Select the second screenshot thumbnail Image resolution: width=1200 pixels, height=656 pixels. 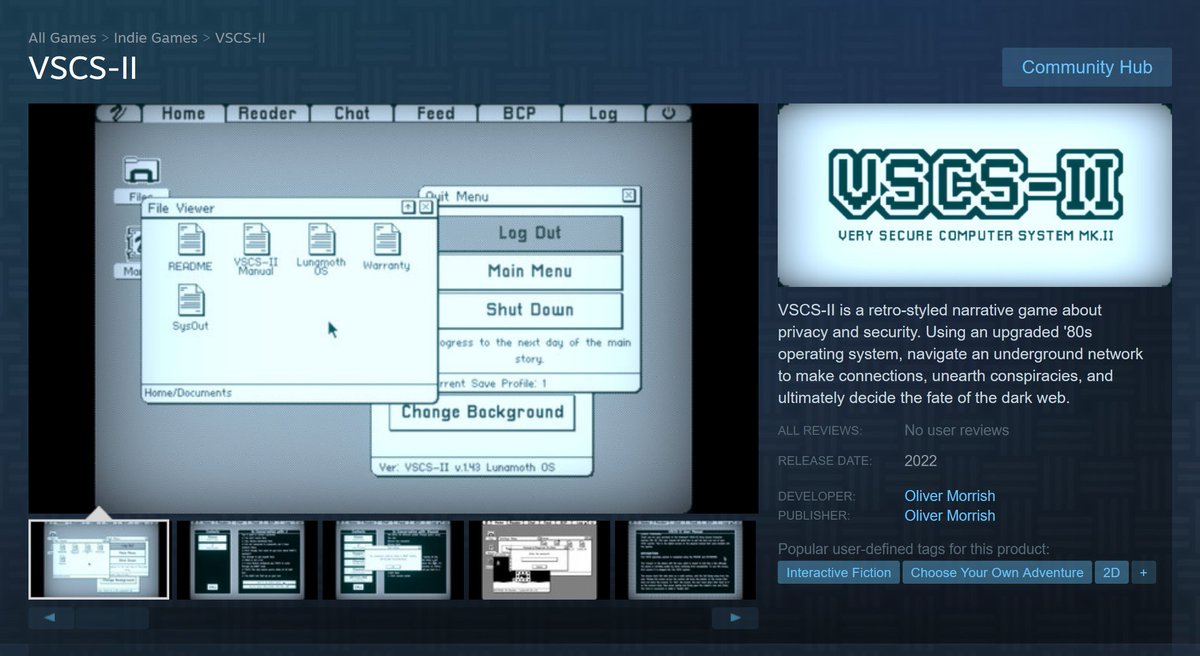(245, 559)
